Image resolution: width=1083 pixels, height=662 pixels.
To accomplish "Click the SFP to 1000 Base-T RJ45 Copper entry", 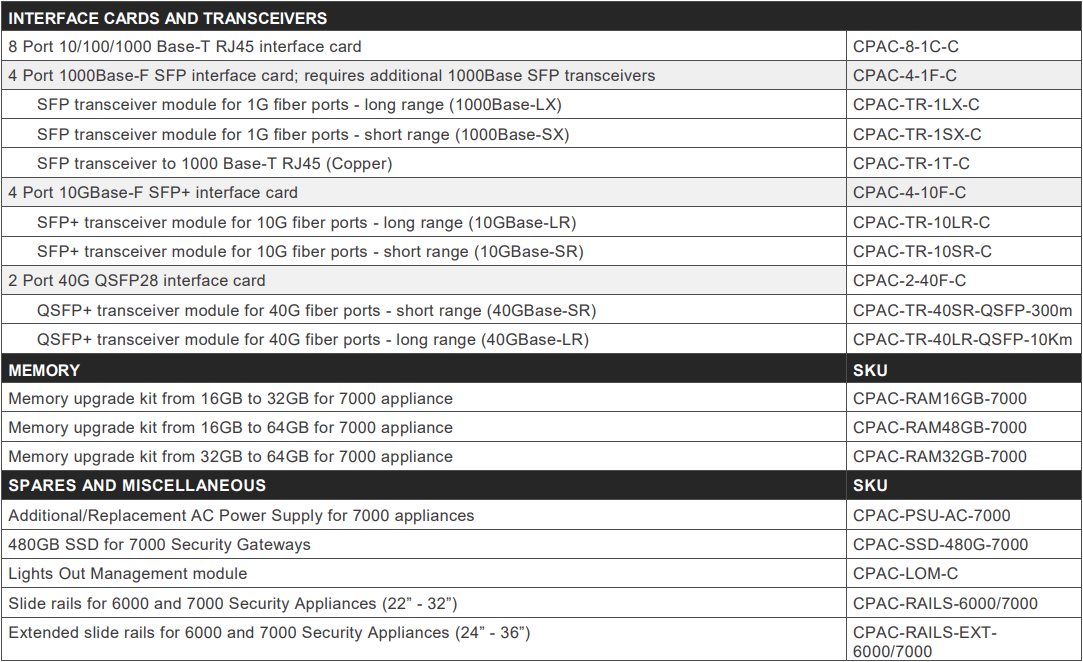I will (215, 164).
